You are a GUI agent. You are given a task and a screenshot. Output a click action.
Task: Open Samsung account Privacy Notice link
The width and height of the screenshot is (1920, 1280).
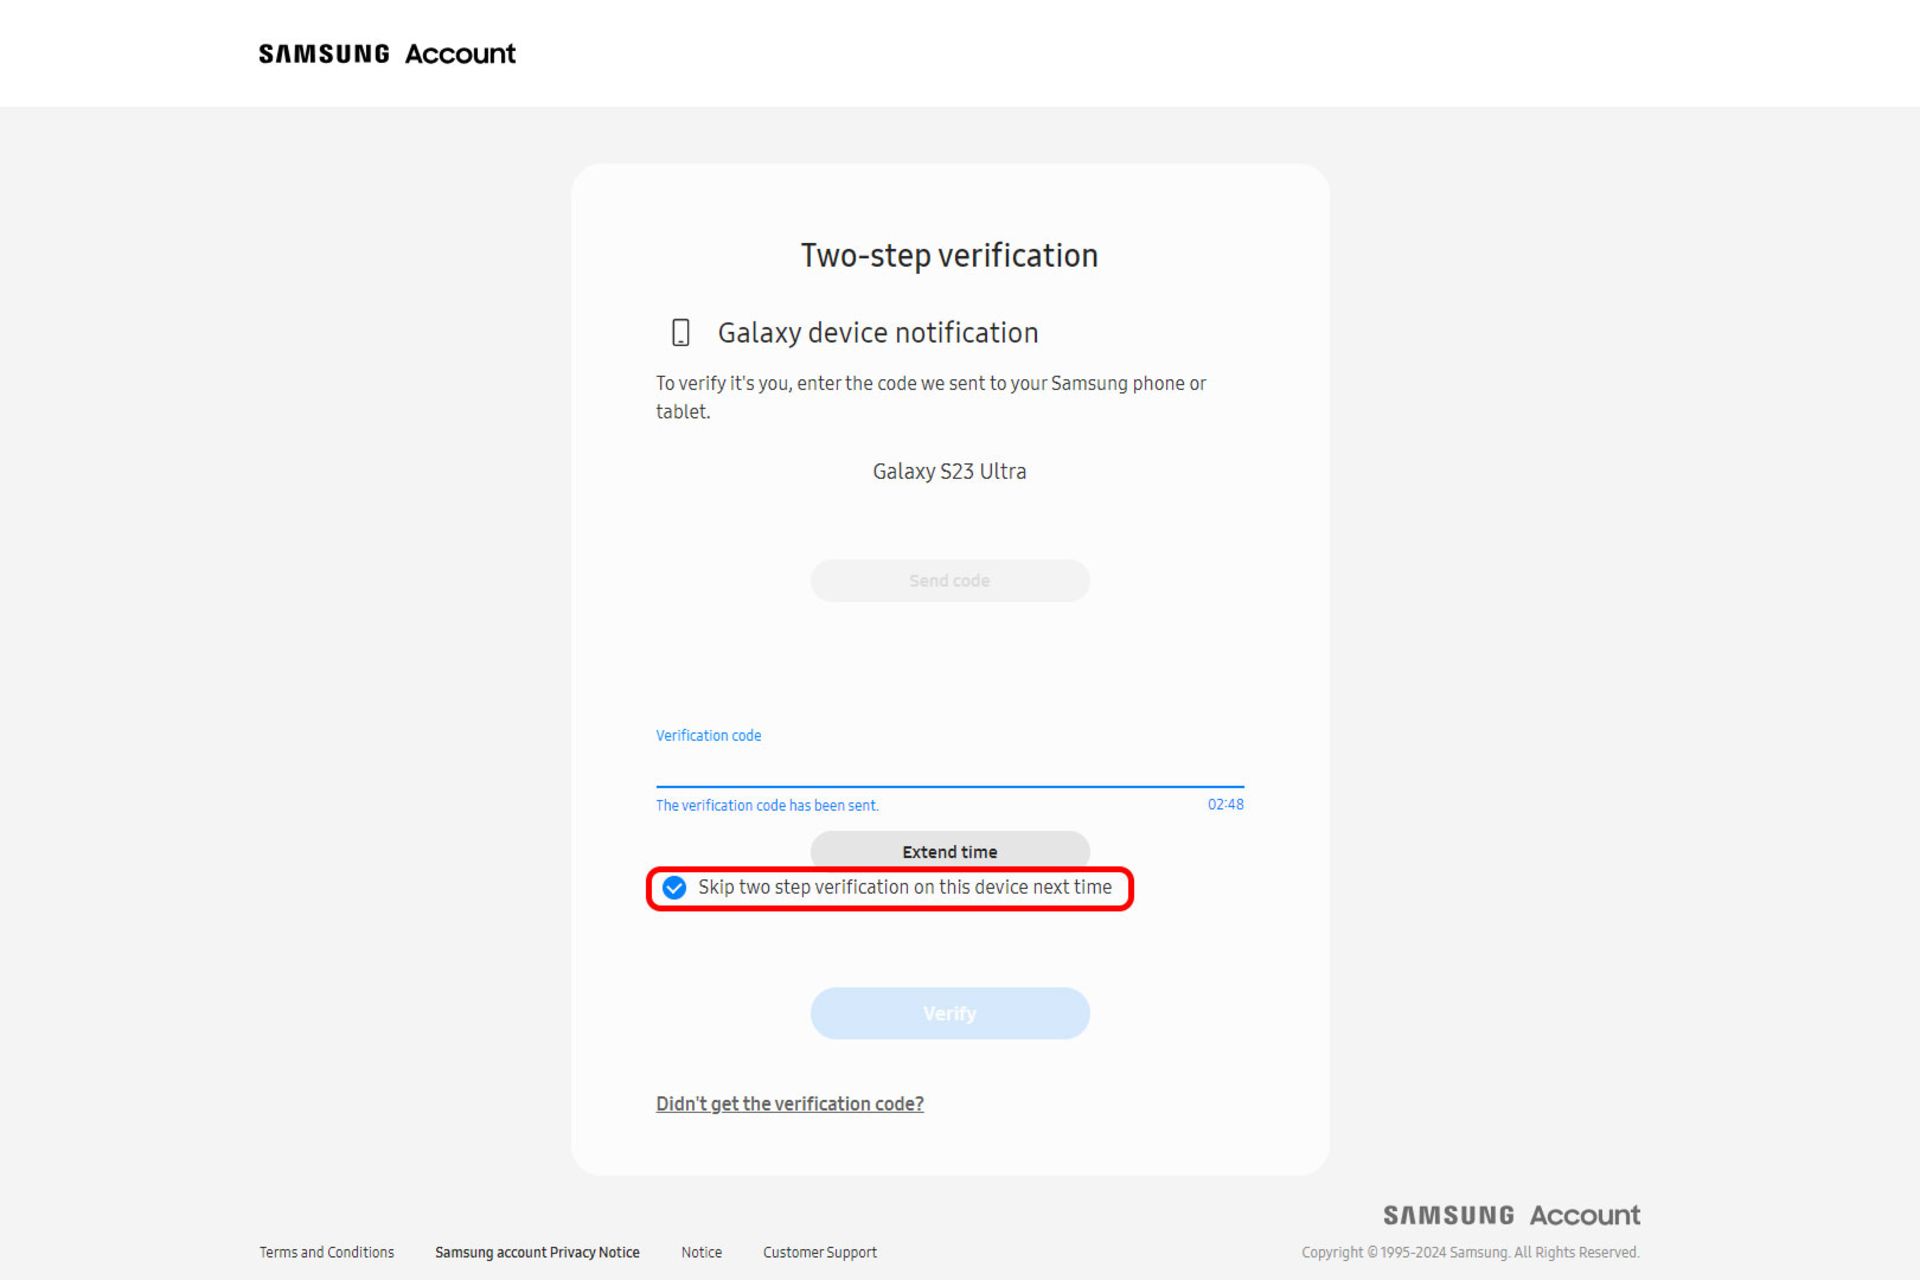[537, 1252]
